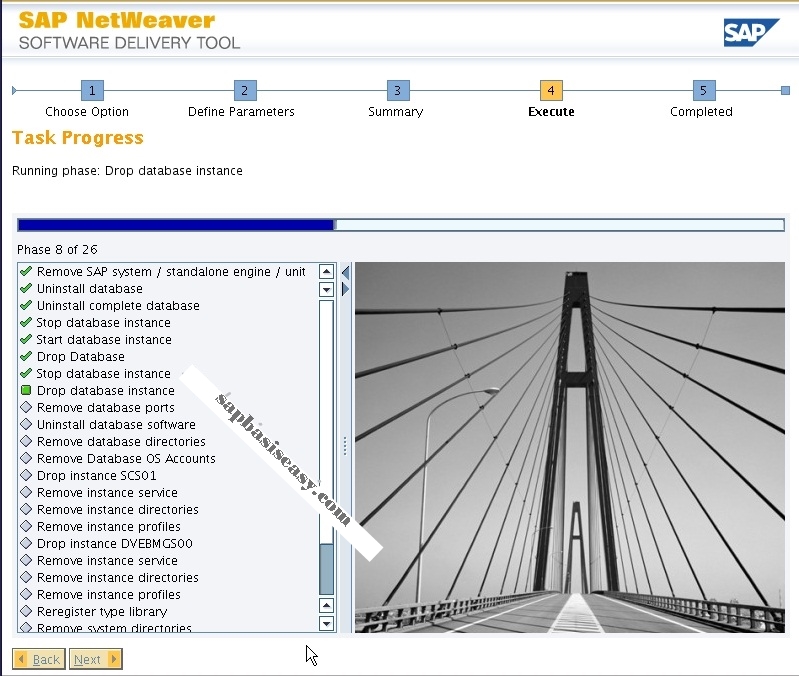Select 'Drop Database' row text
Screen dimensions: 799x676
81,356
